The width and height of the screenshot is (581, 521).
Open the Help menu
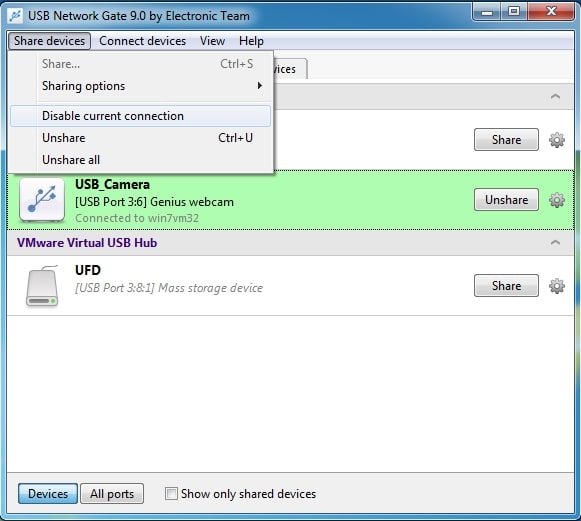click(x=251, y=41)
